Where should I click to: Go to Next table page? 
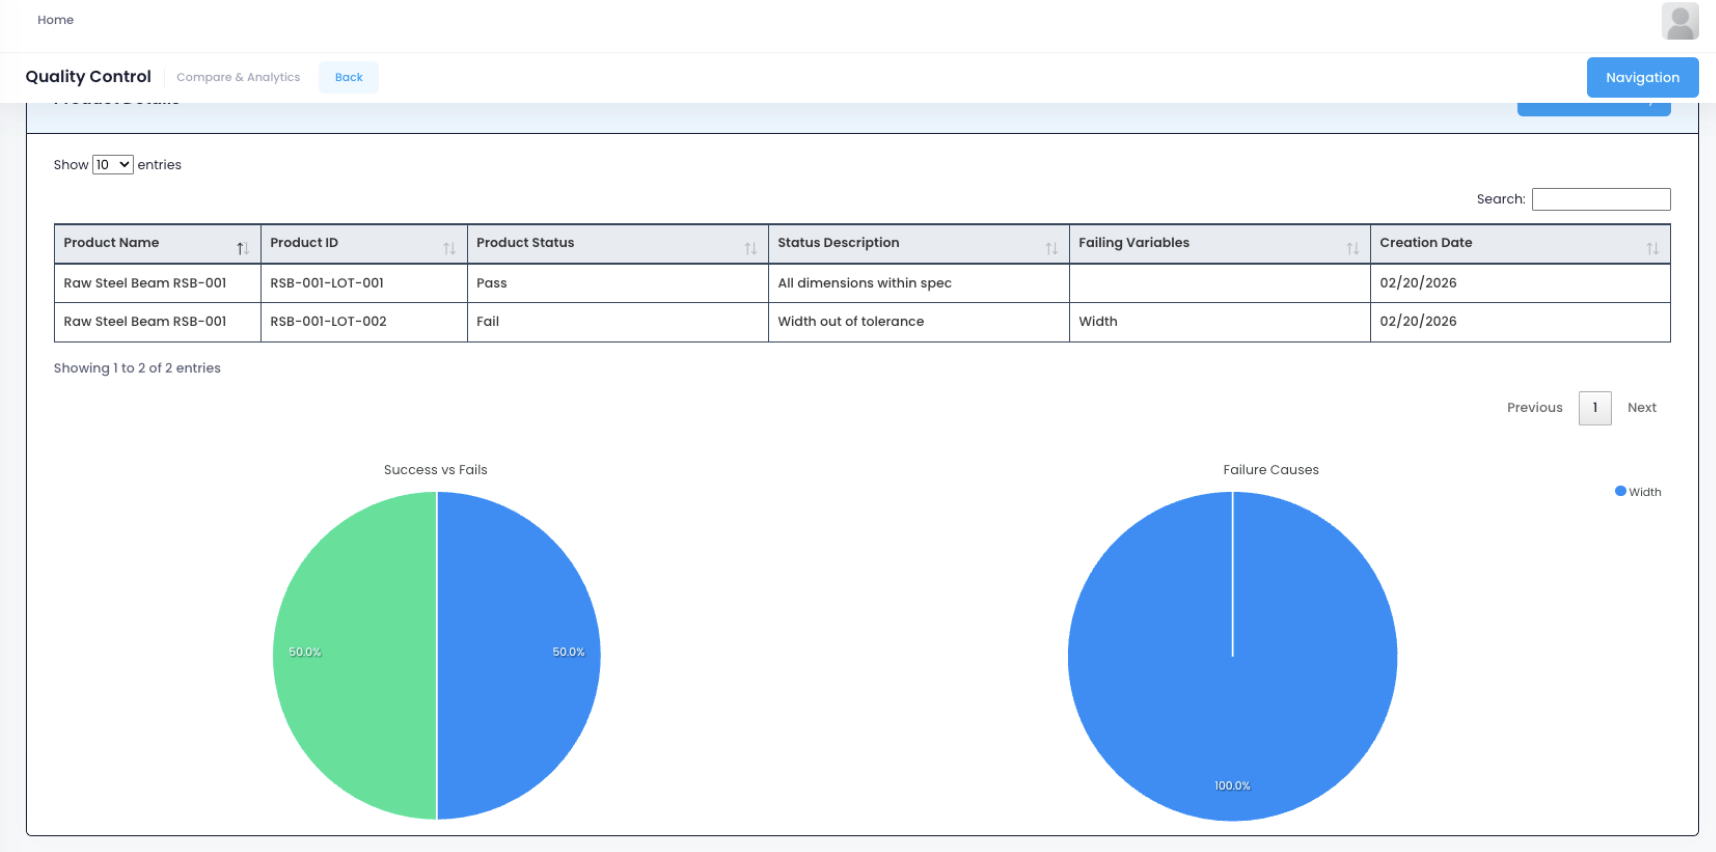(x=1641, y=408)
